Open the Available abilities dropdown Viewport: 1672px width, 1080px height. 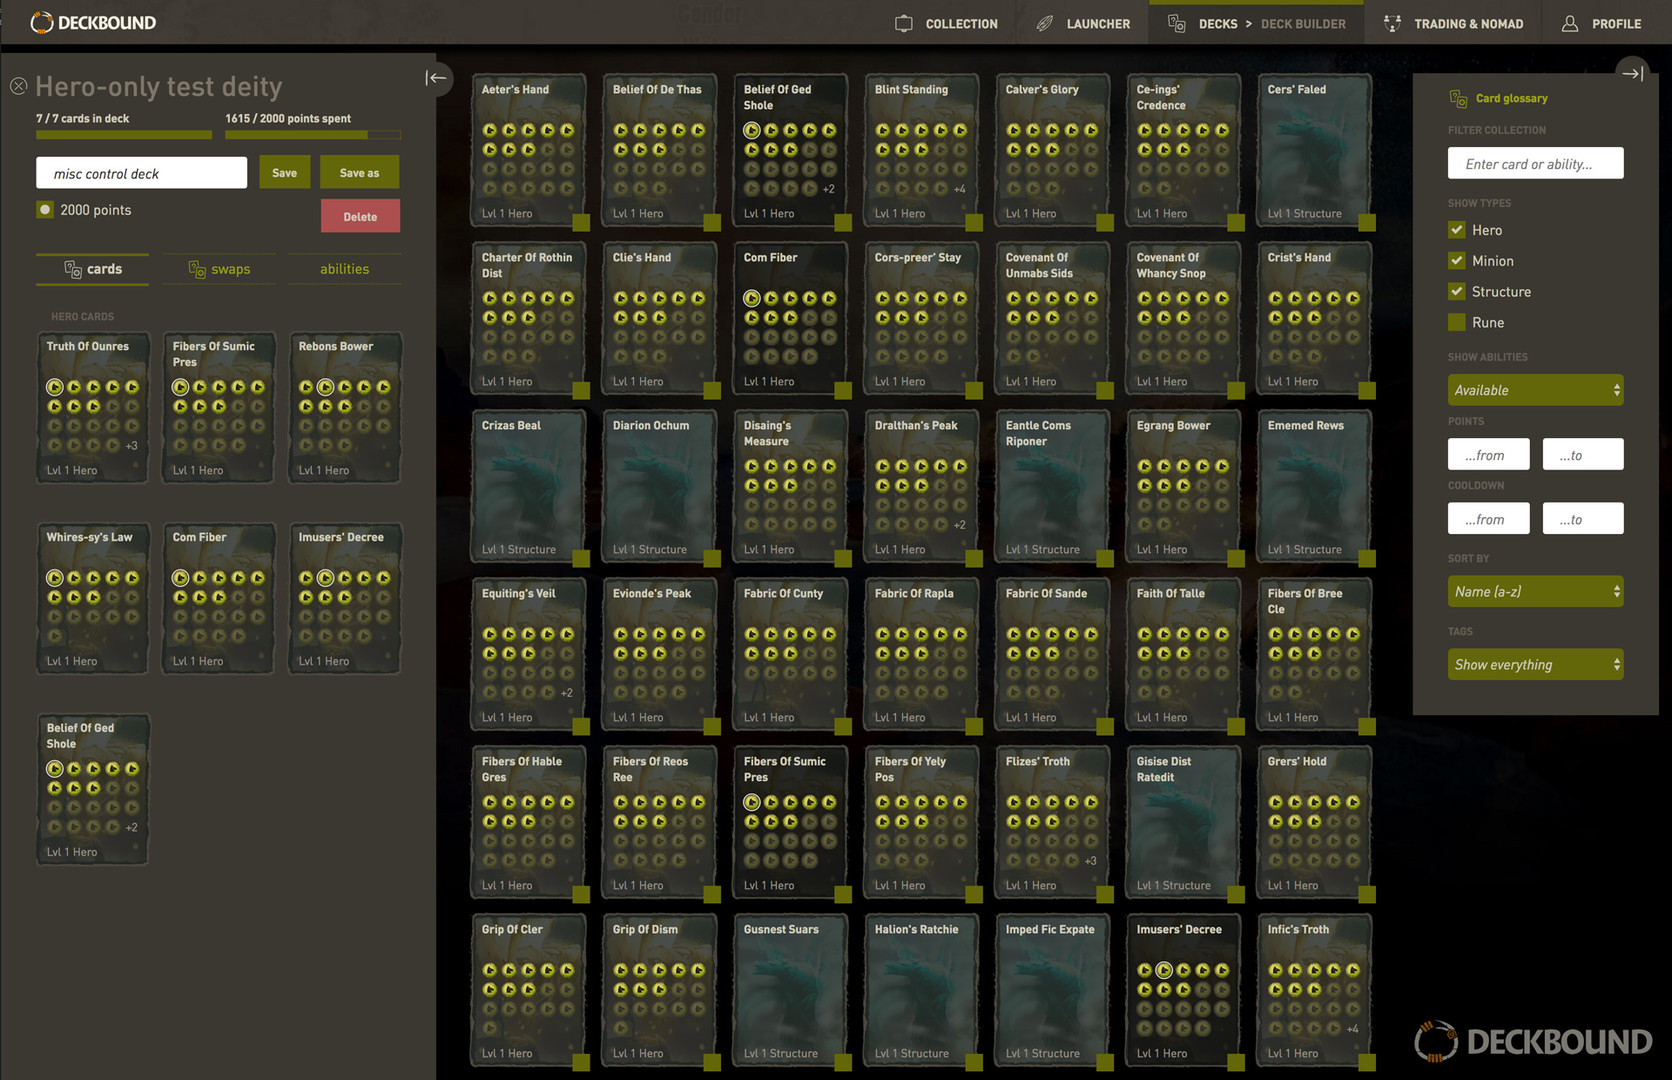tap(1535, 390)
